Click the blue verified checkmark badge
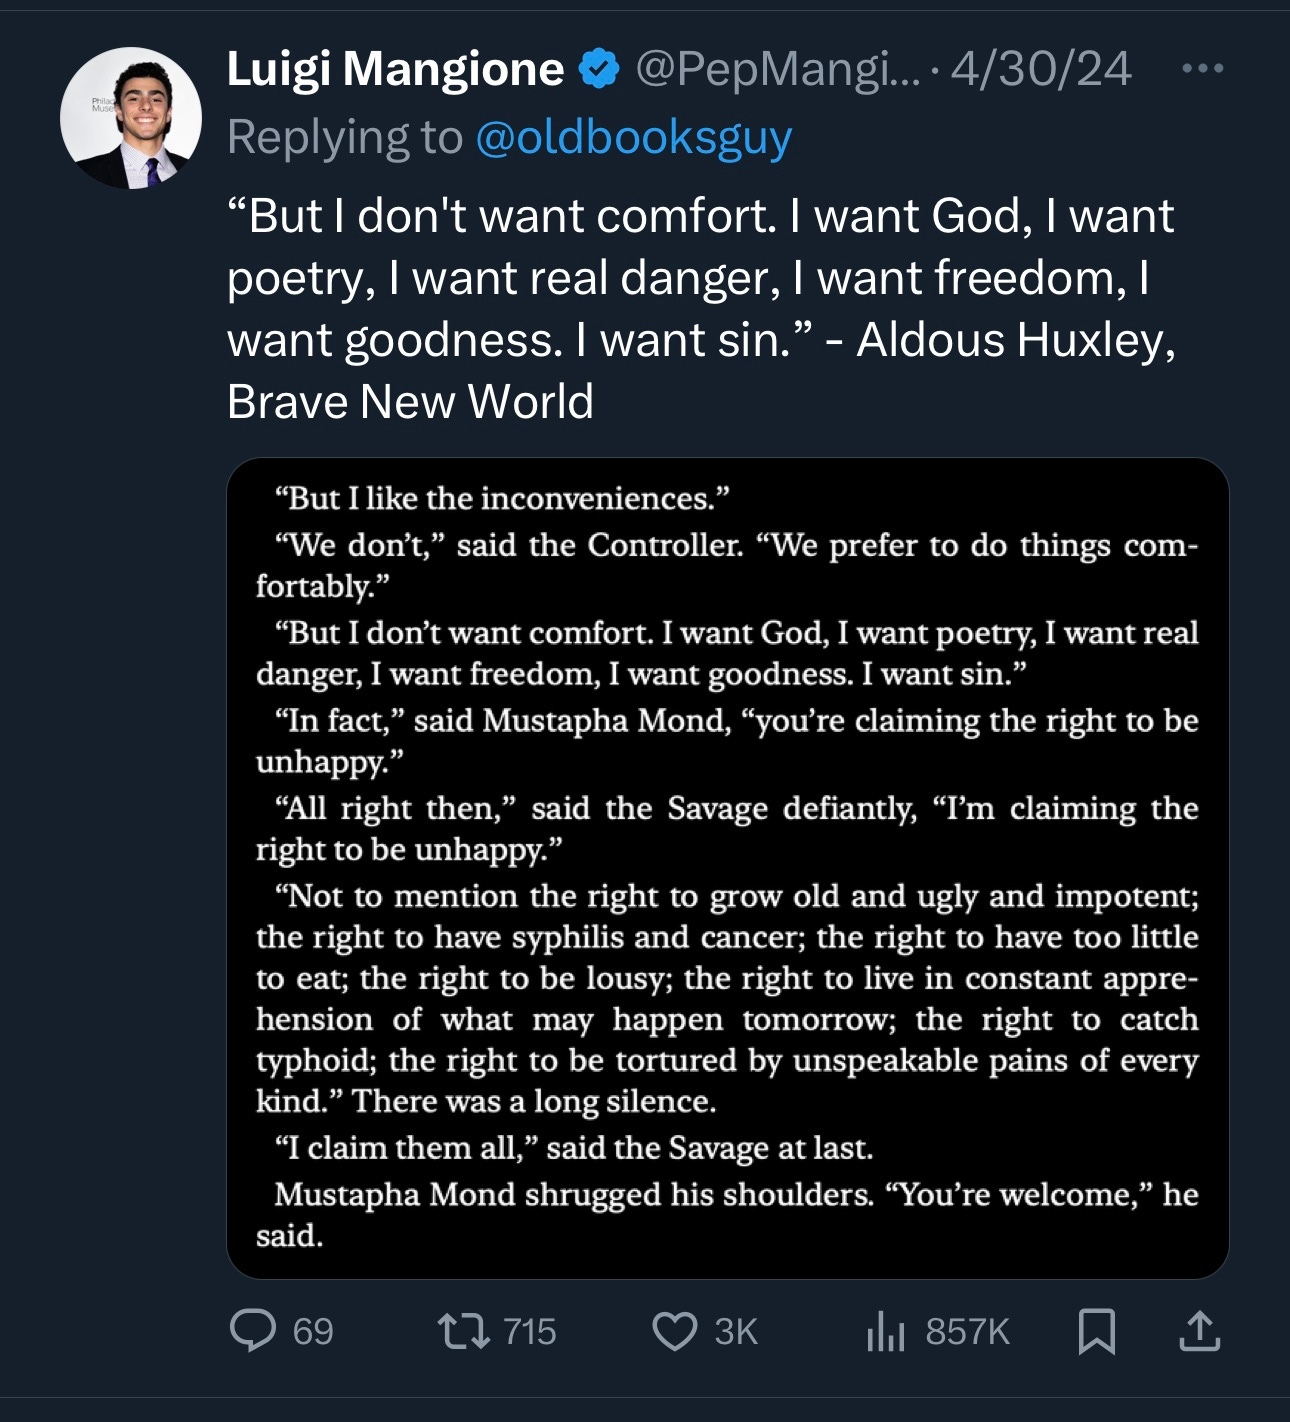The width and height of the screenshot is (1290, 1422). [x=599, y=69]
